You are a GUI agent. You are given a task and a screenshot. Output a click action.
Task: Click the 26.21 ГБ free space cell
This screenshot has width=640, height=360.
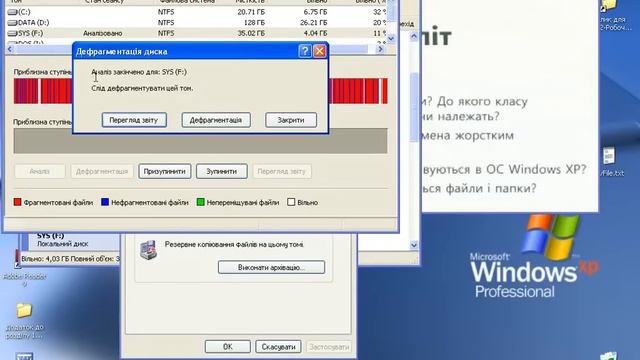click(313, 22)
